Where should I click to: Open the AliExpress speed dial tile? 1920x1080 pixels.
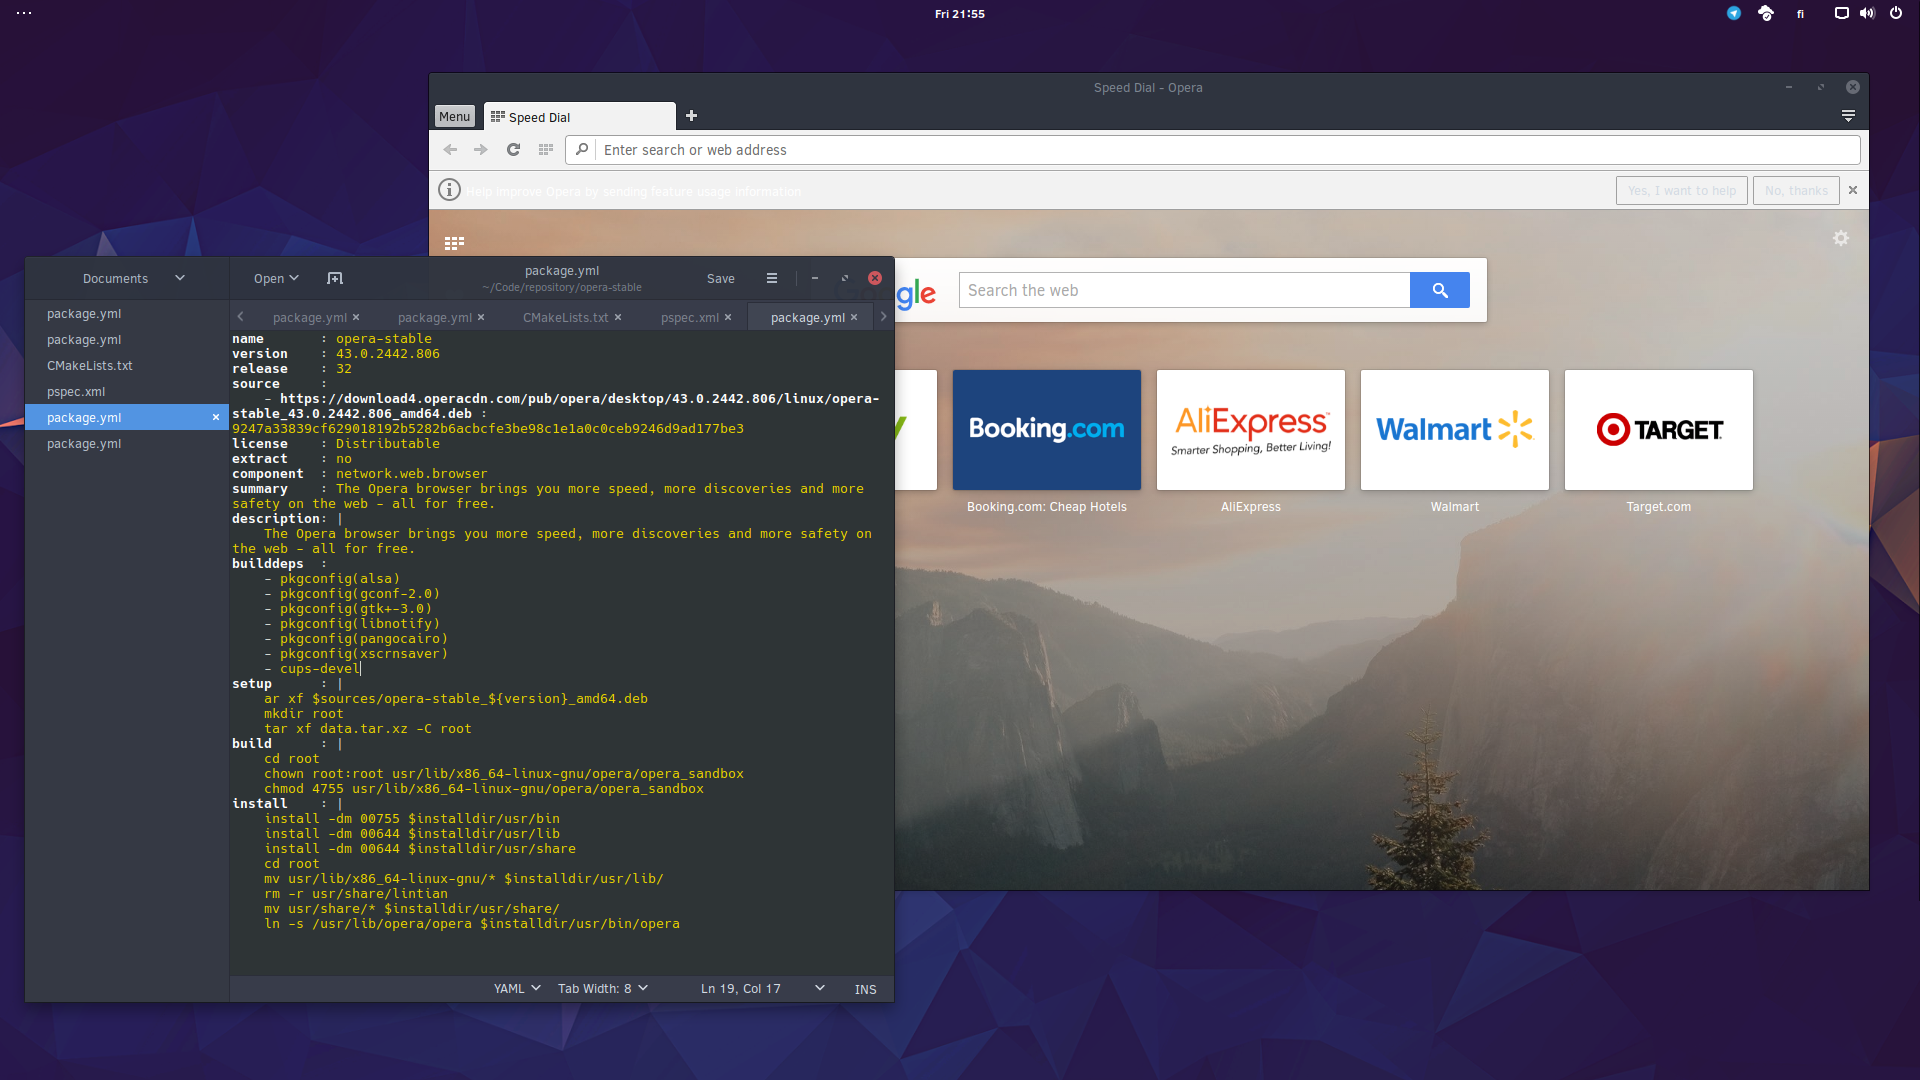(1250, 430)
